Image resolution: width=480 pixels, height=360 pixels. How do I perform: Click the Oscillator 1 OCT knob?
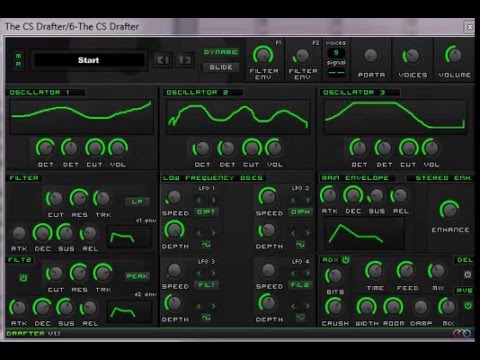tap(45, 148)
